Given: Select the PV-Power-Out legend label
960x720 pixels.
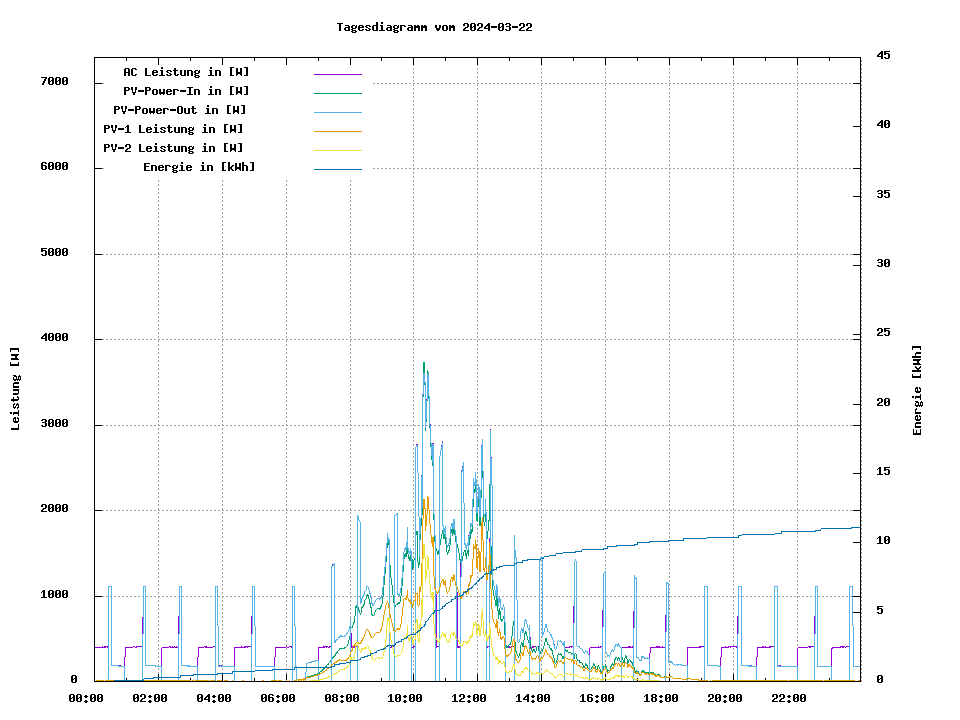Looking at the screenshot, I should (180, 110).
